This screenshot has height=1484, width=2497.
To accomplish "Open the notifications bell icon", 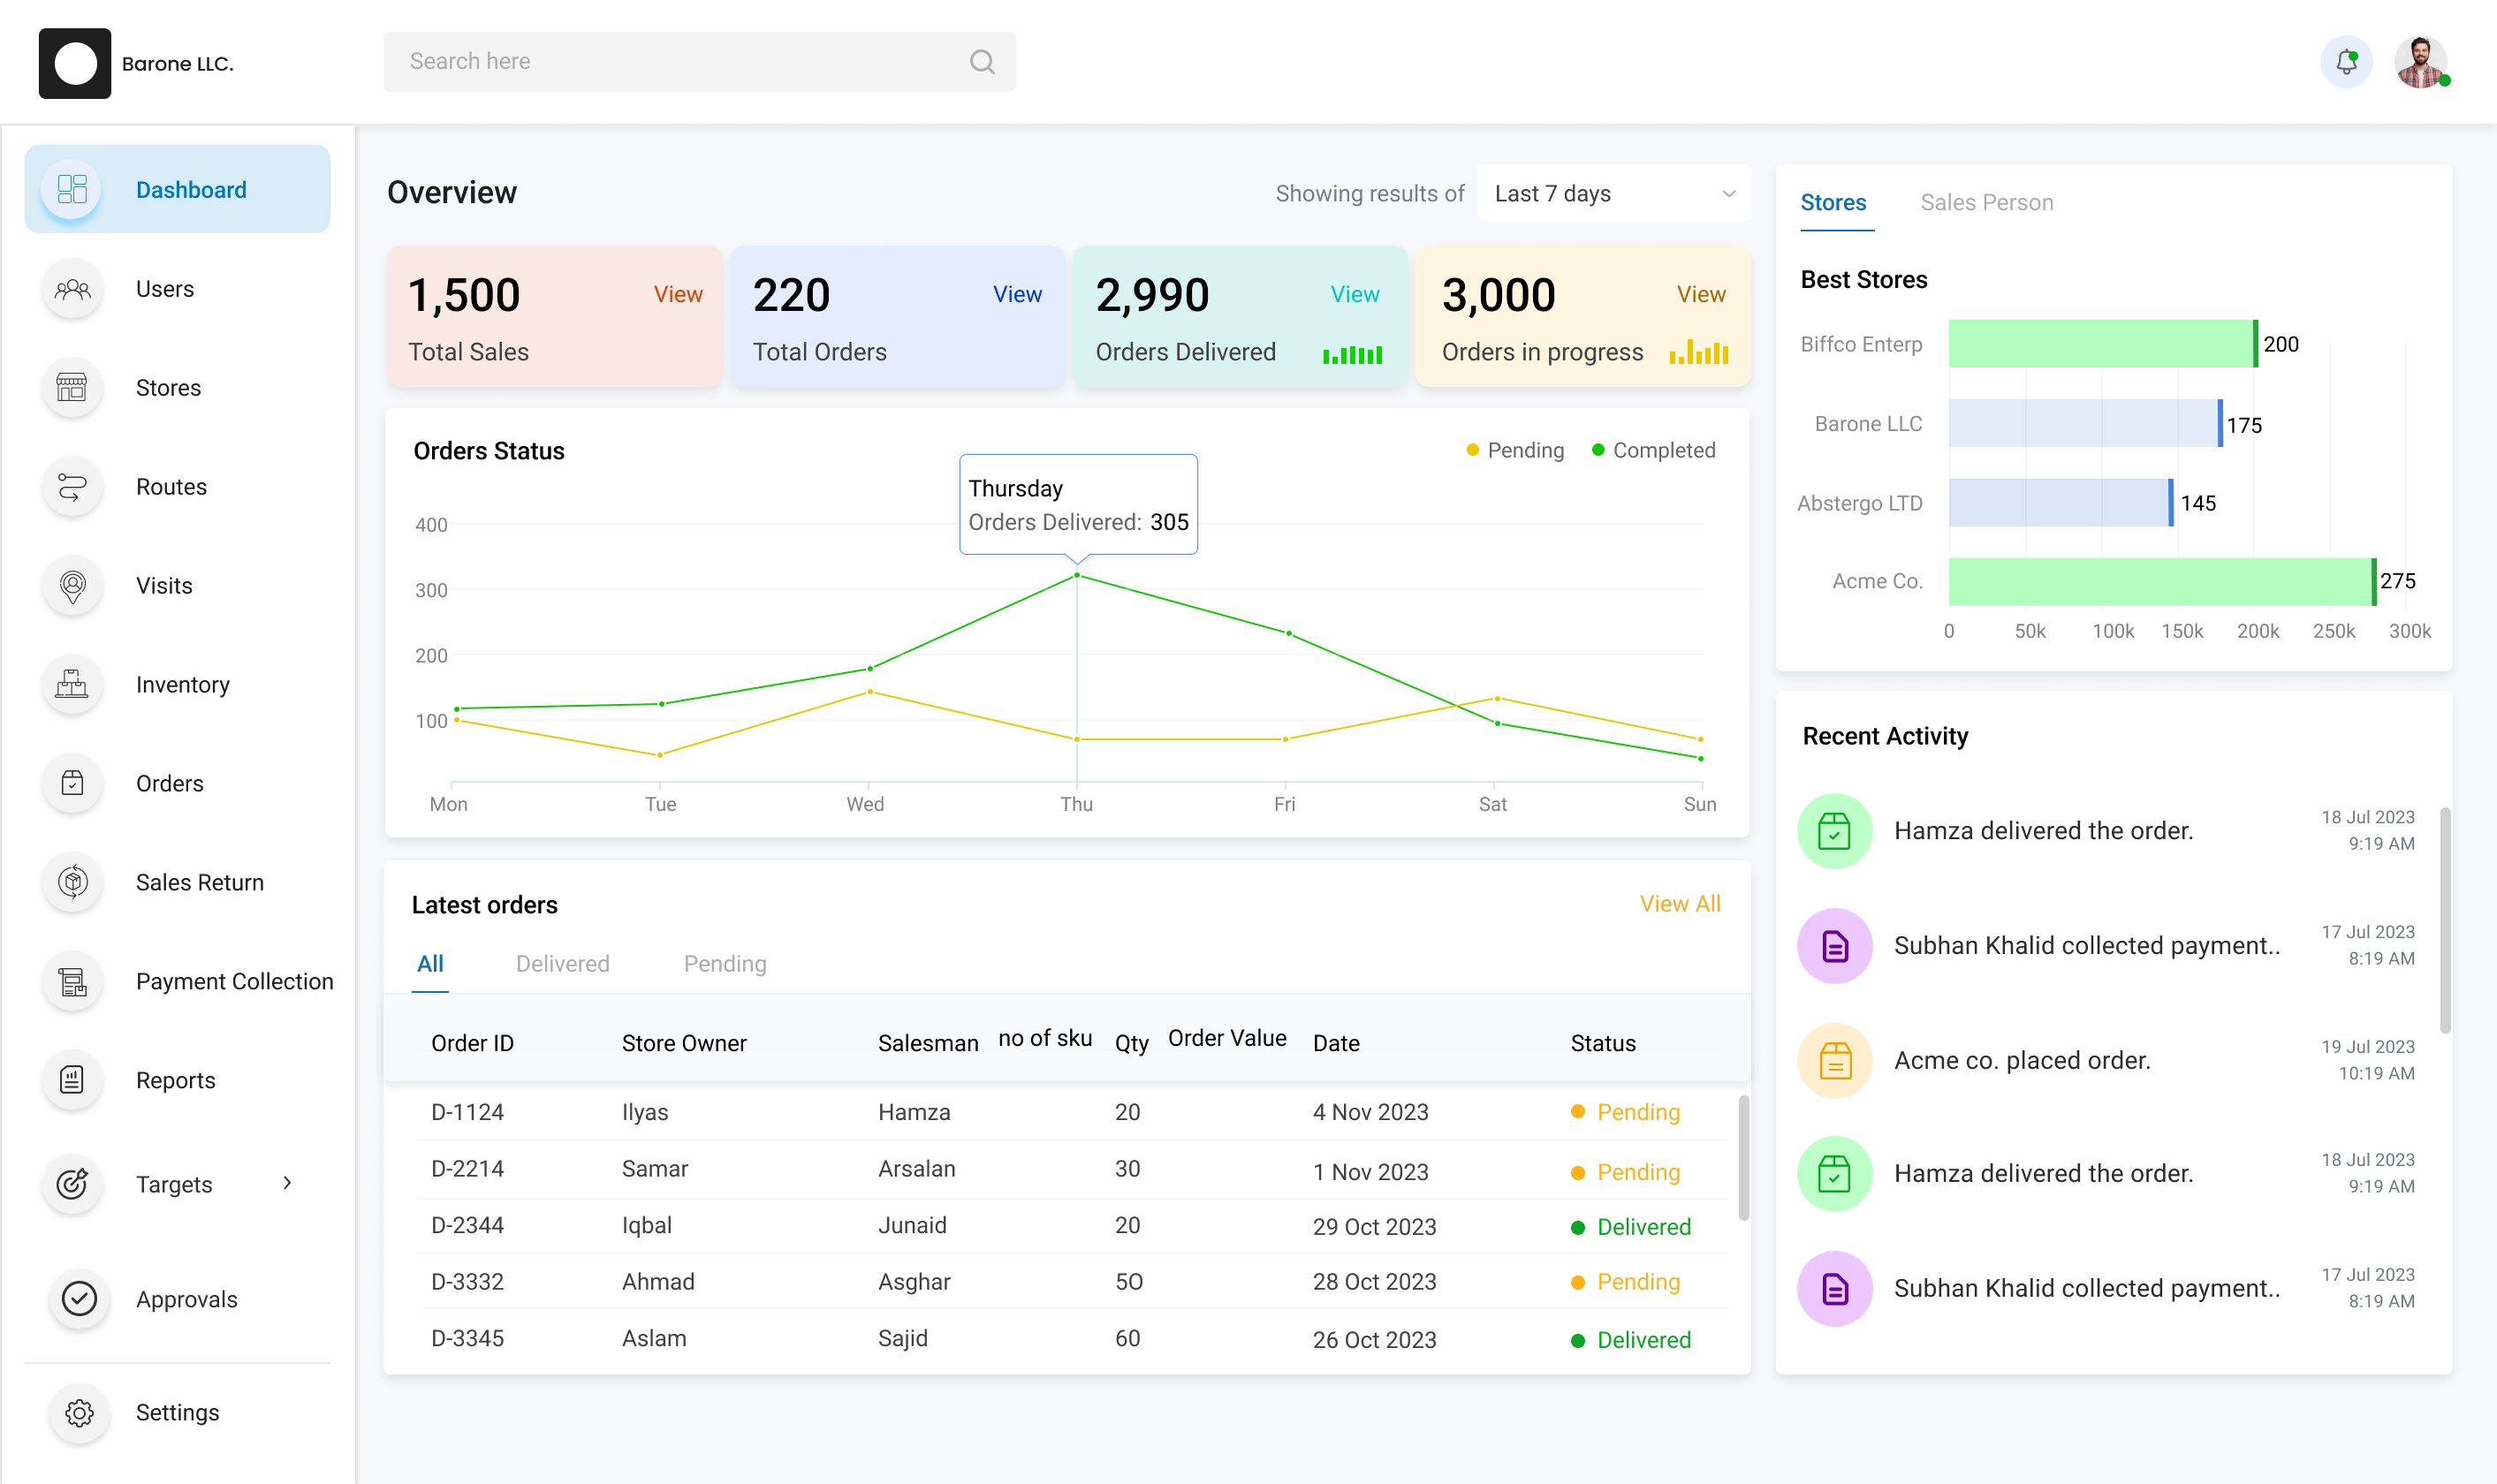I will pos(2346,62).
